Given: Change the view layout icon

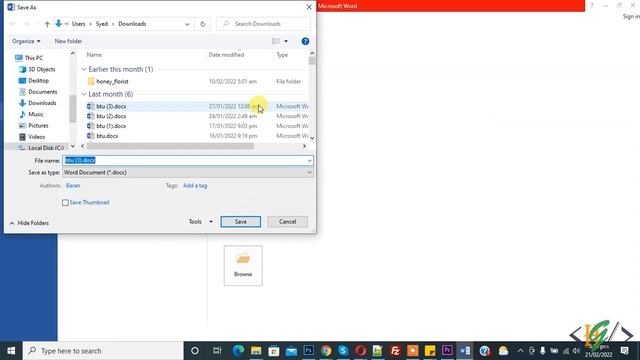Looking at the screenshot, I should (x=276, y=41).
